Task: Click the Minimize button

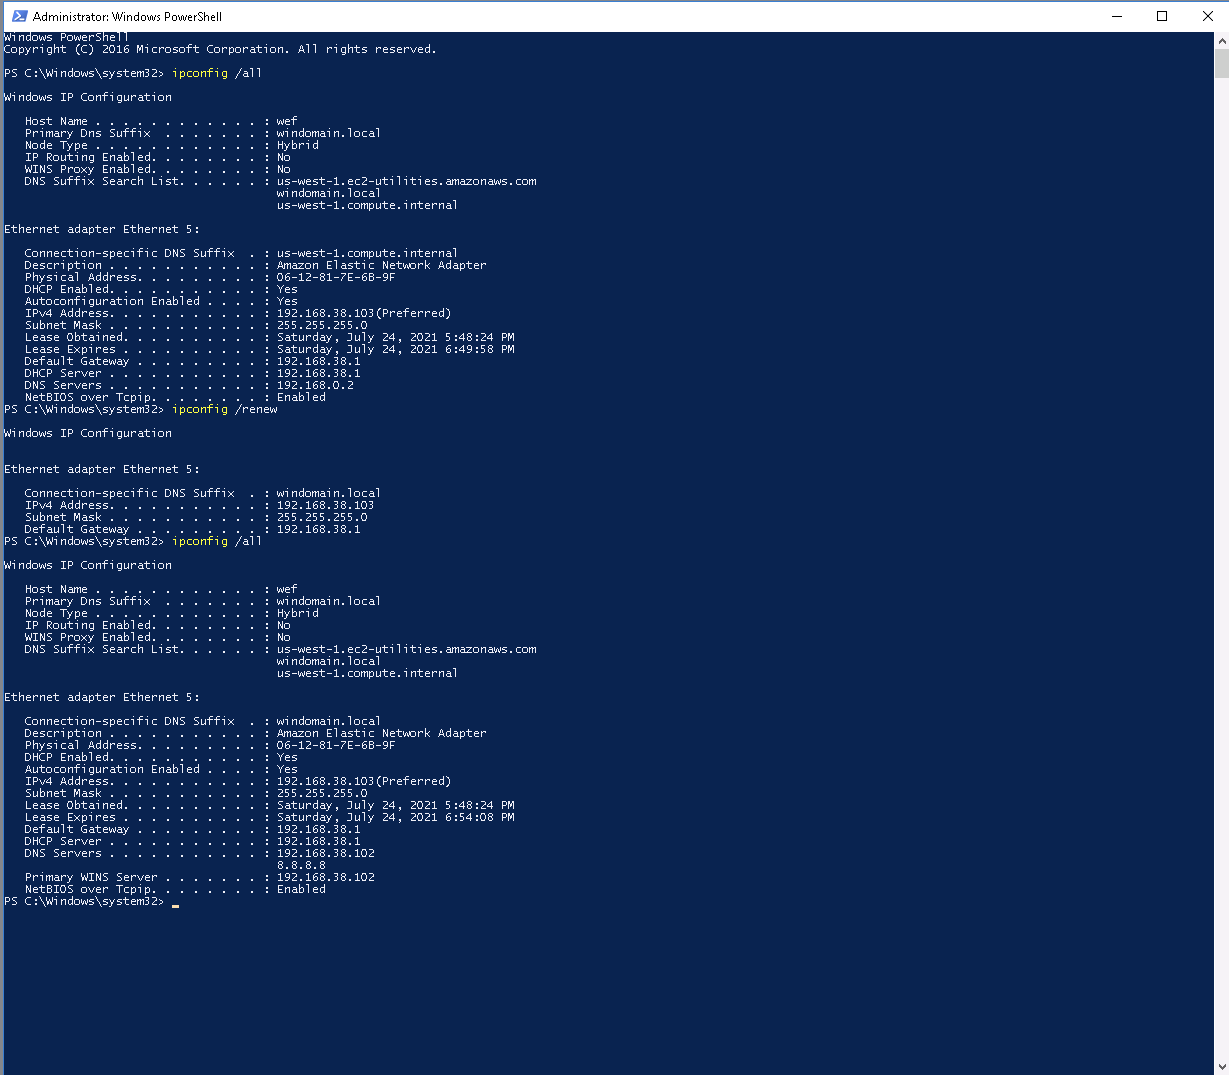Action: click(x=1118, y=15)
